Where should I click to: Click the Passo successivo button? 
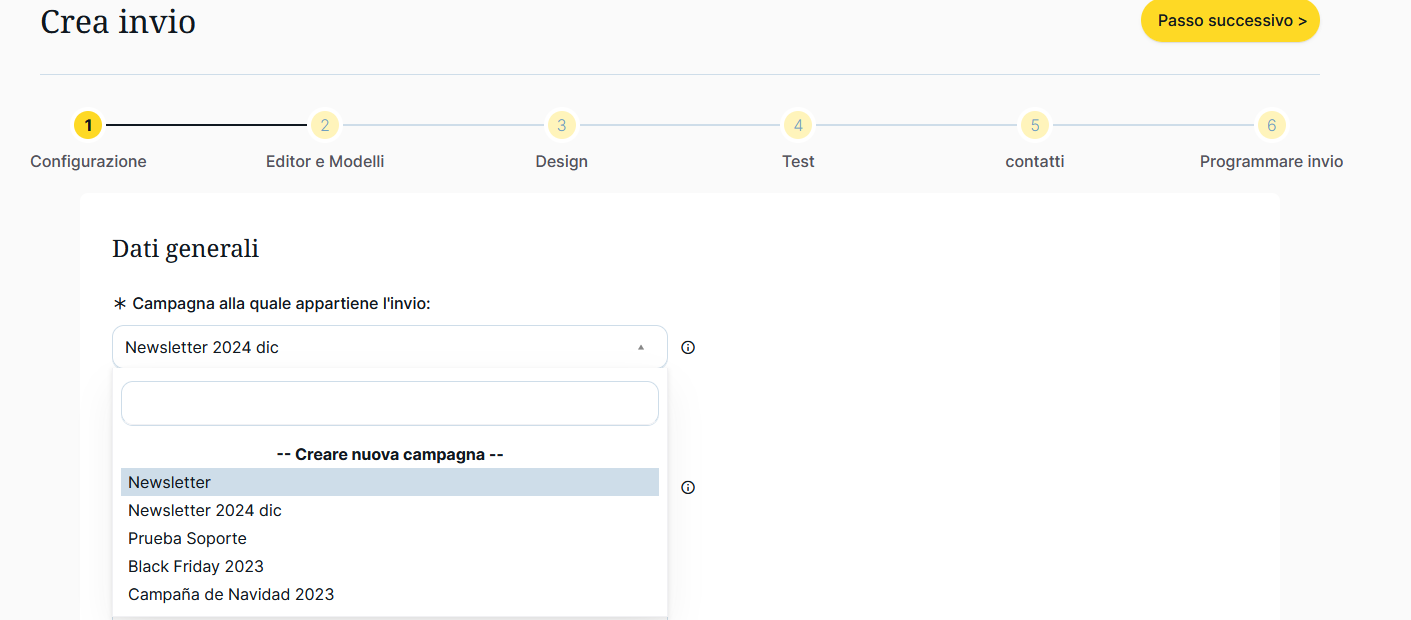click(x=1230, y=21)
